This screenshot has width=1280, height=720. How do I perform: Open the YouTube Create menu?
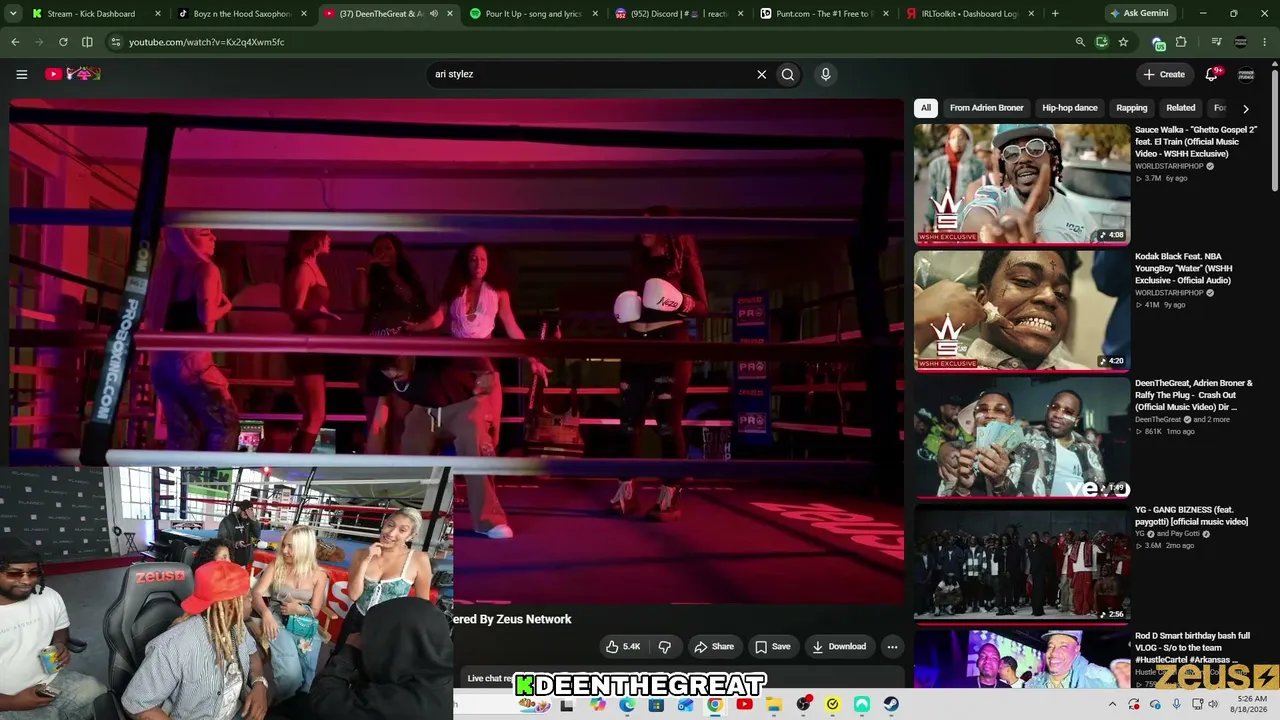click(x=1164, y=74)
